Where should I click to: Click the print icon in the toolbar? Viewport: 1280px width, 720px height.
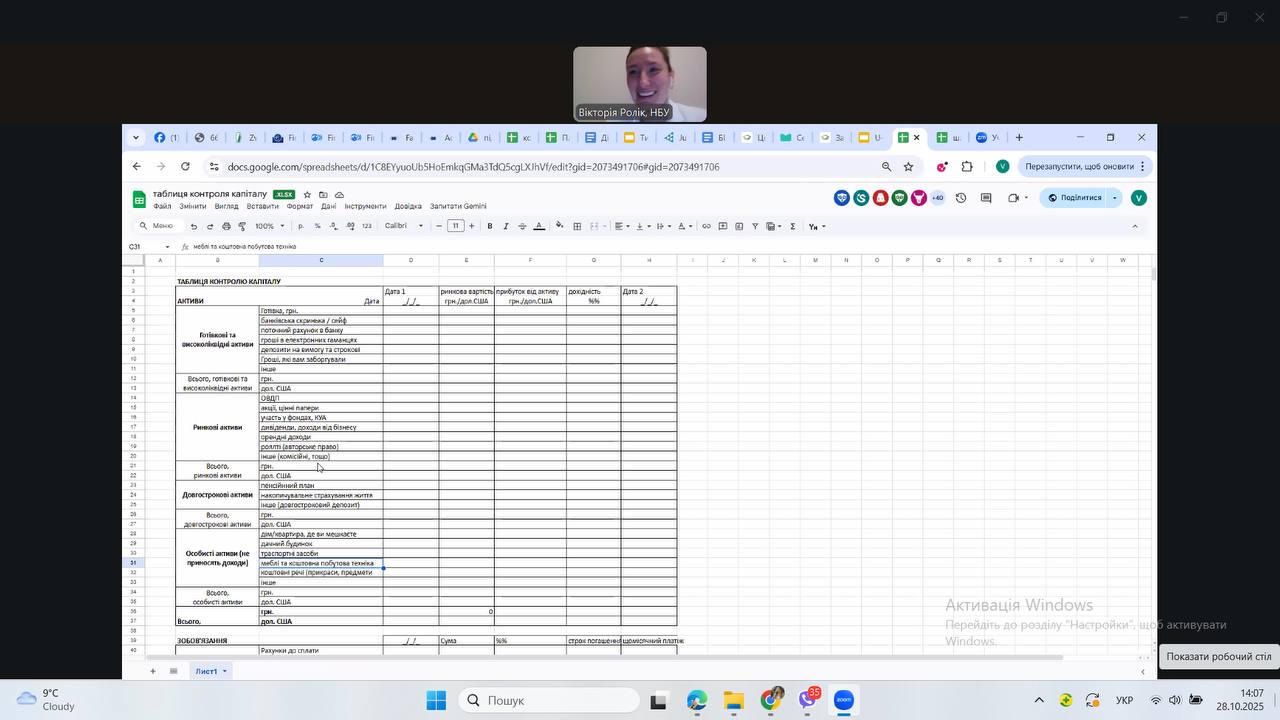tap(226, 226)
